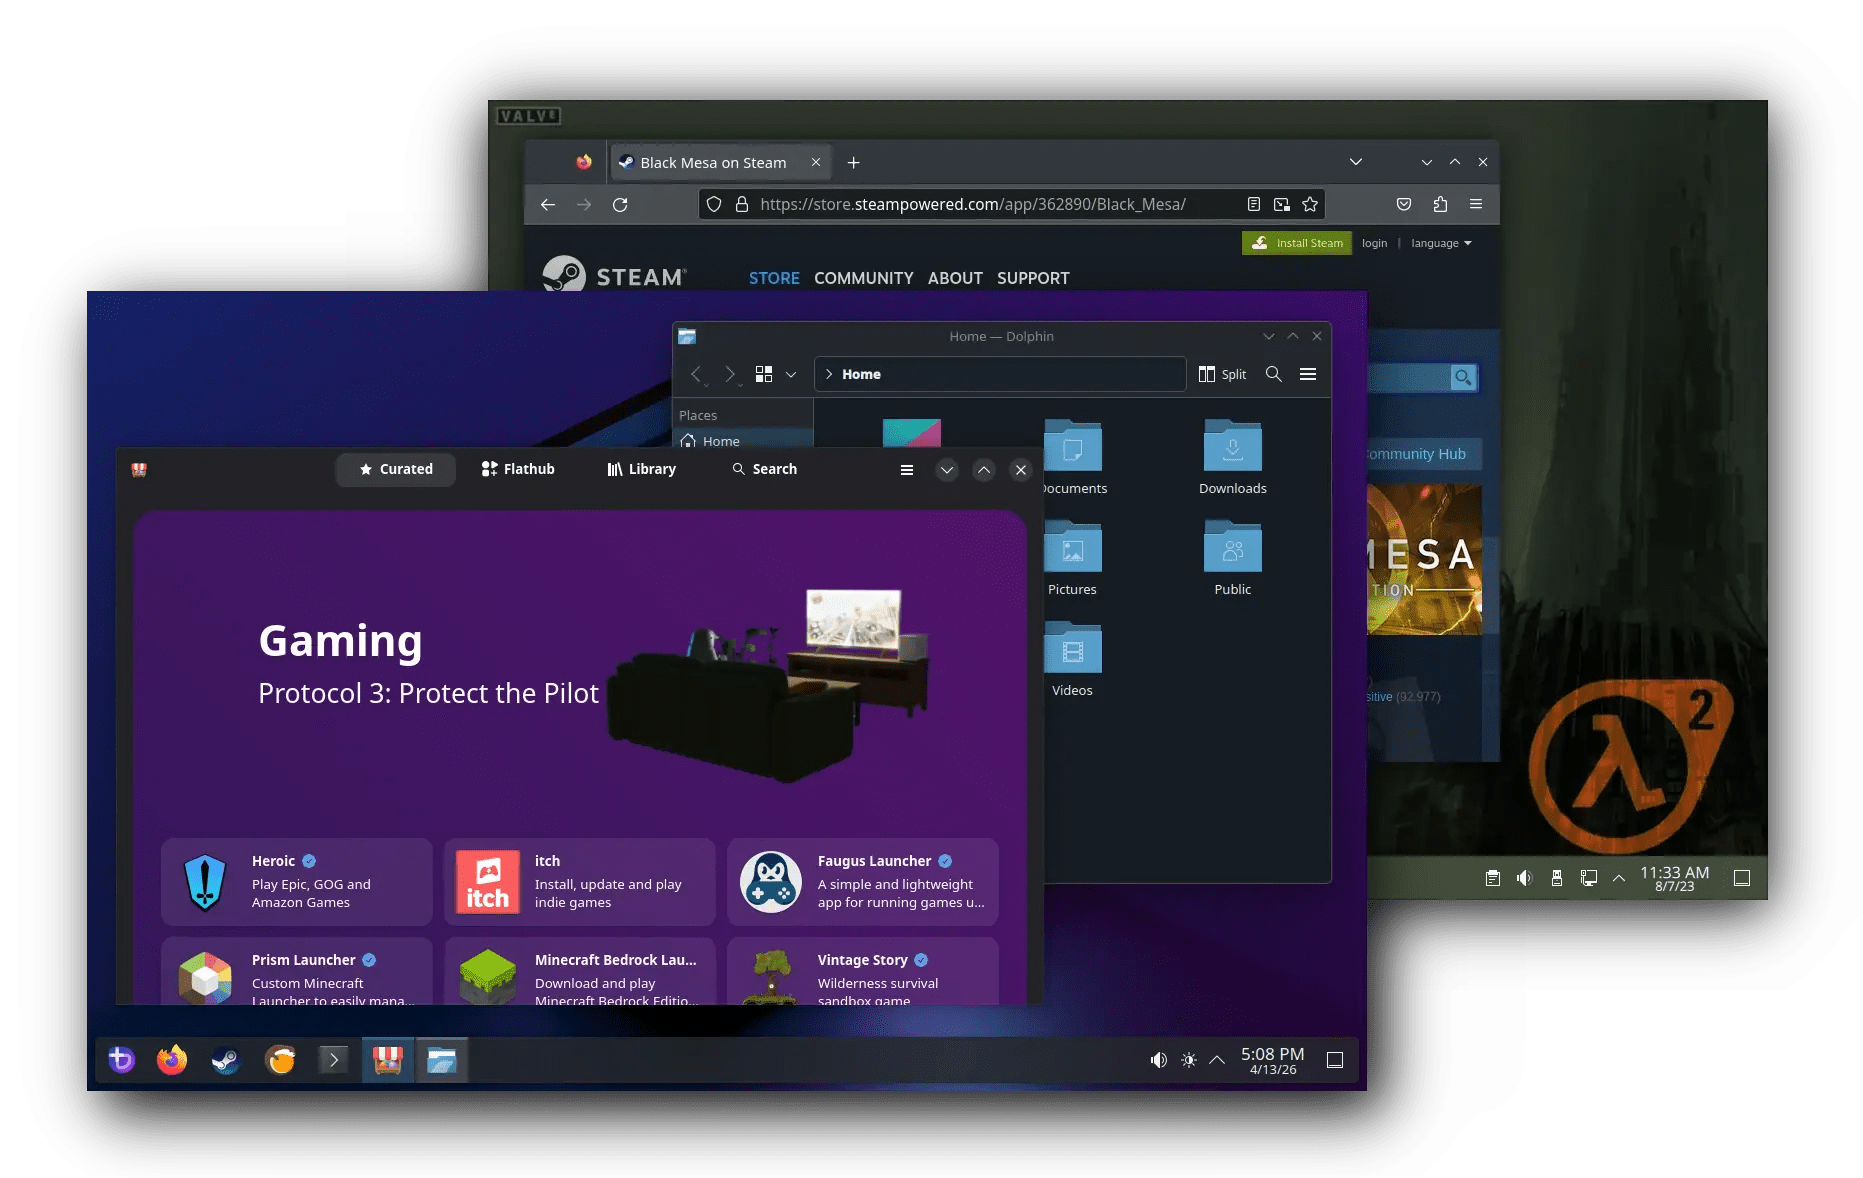1863x1178 pixels.
Task: Open the ABOUT link in Steam's navigation
Action: [x=955, y=278]
